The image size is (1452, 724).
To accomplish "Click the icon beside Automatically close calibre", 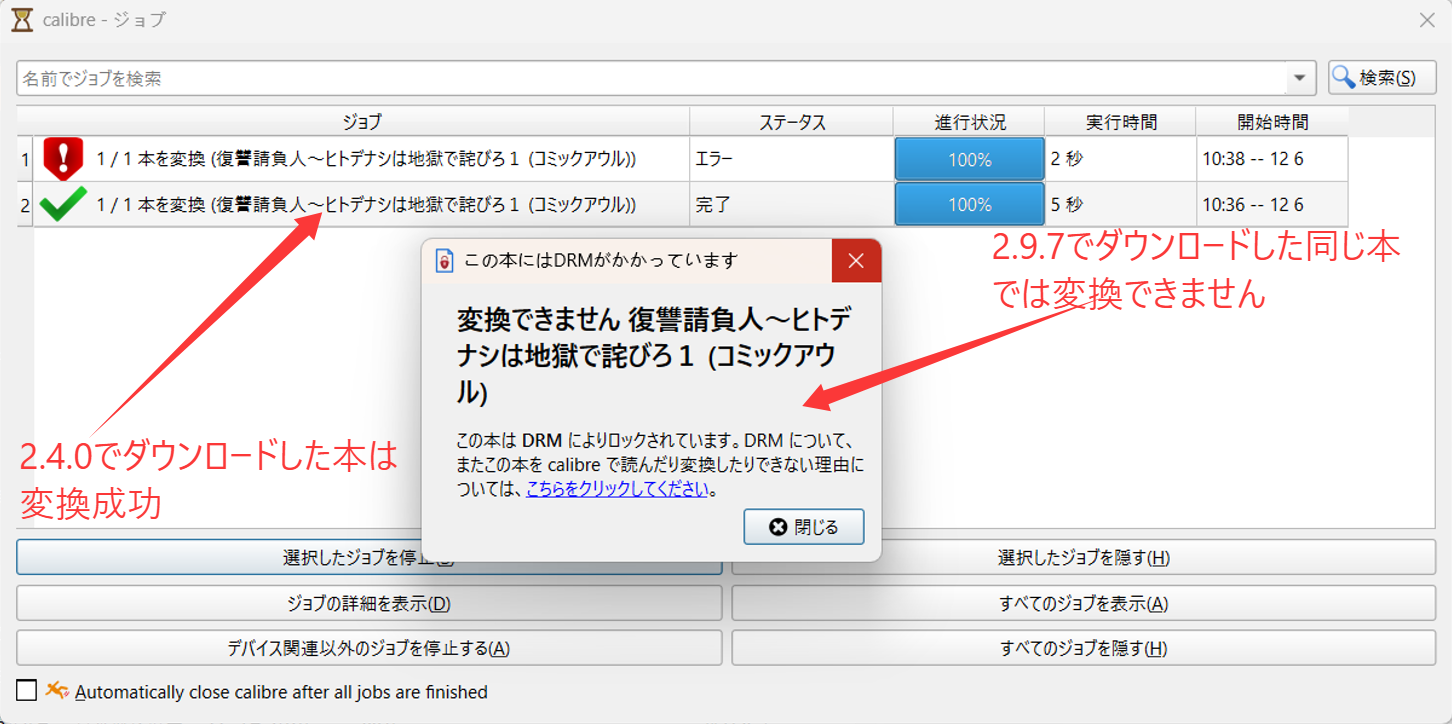I will [57, 690].
